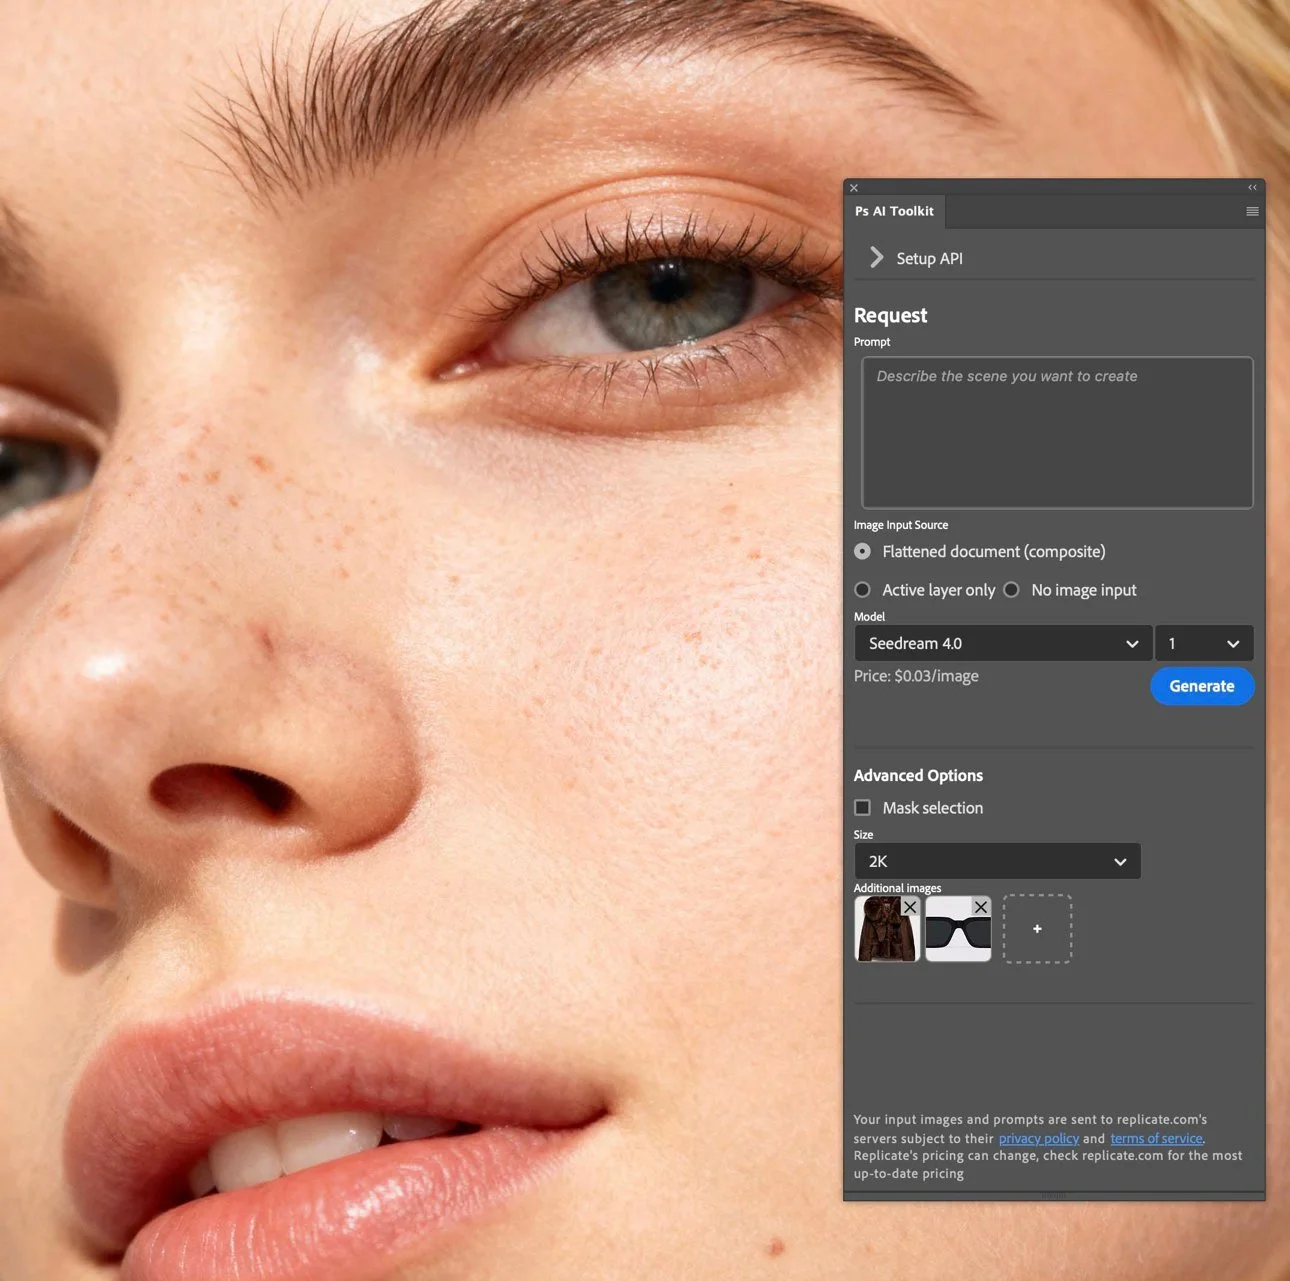The height and width of the screenshot is (1281, 1290).
Task: Select the Ps AI Toolkit tab
Action: click(x=894, y=211)
